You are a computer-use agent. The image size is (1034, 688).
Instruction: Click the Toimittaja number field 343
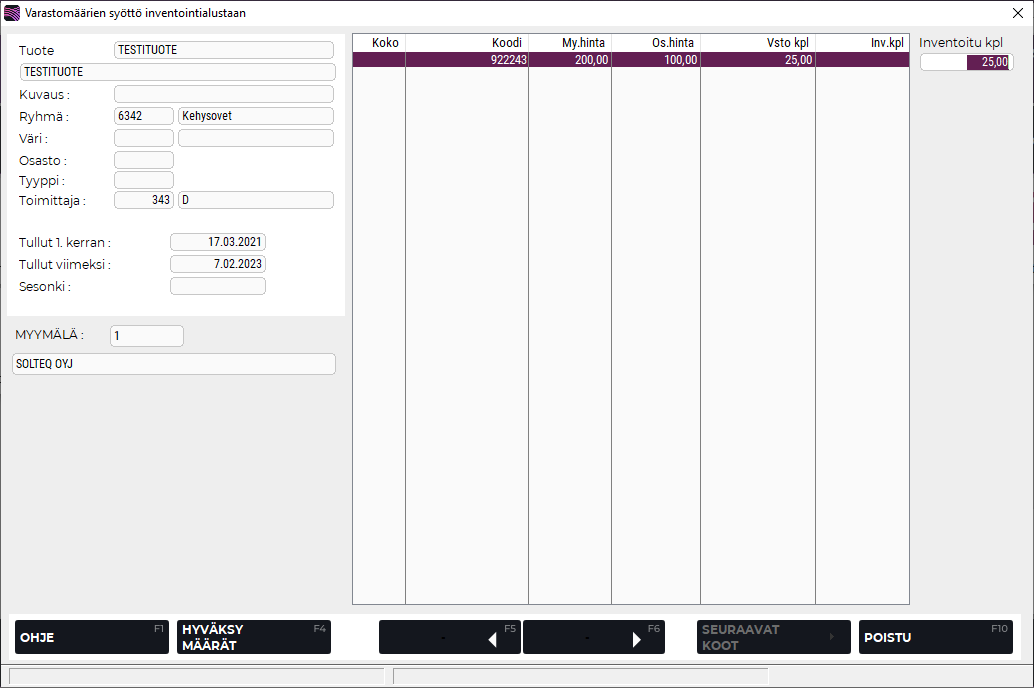[144, 200]
